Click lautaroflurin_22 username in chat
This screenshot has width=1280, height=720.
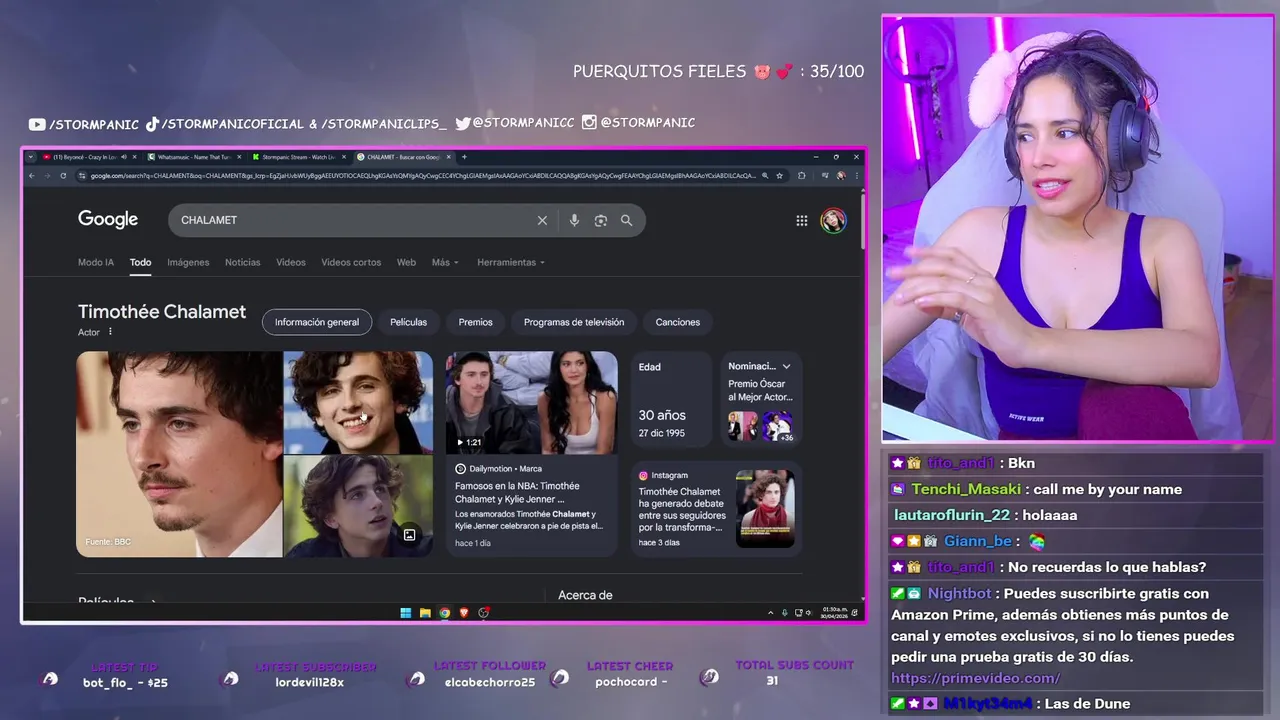(952, 515)
